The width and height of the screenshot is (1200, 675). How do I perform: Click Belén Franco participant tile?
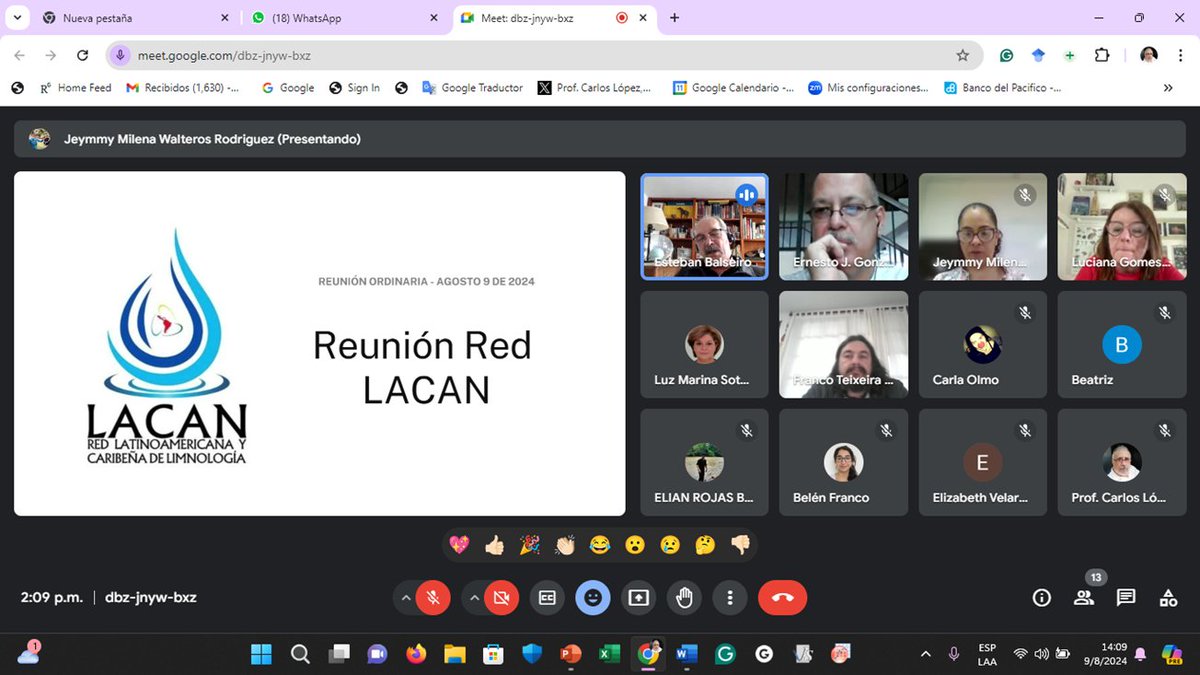click(x=844, y=462)
